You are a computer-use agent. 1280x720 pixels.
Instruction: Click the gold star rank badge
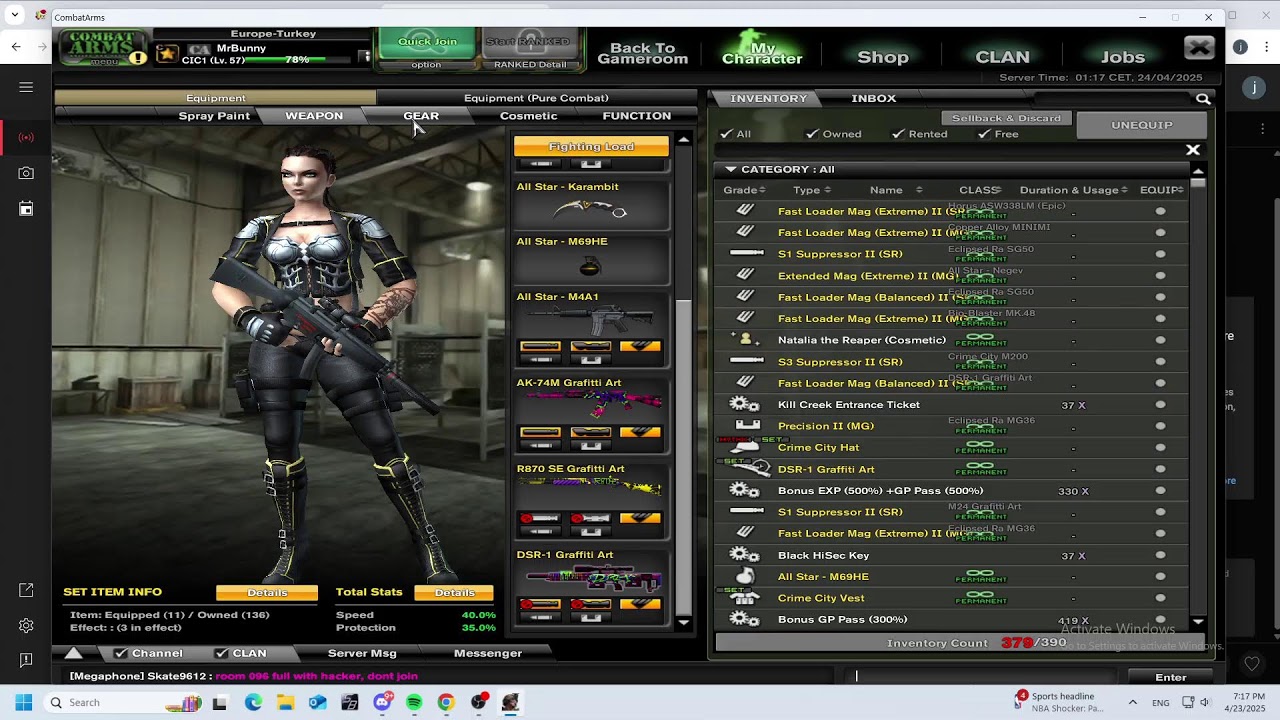tap(167, 54)
